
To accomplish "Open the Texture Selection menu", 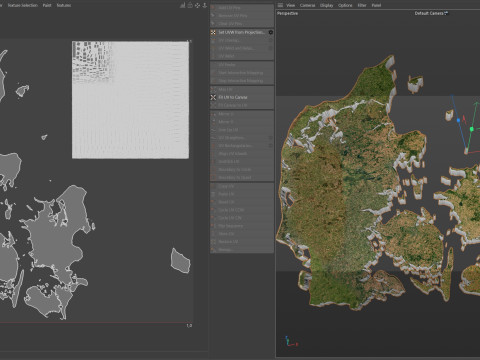I will click(23, 5).
